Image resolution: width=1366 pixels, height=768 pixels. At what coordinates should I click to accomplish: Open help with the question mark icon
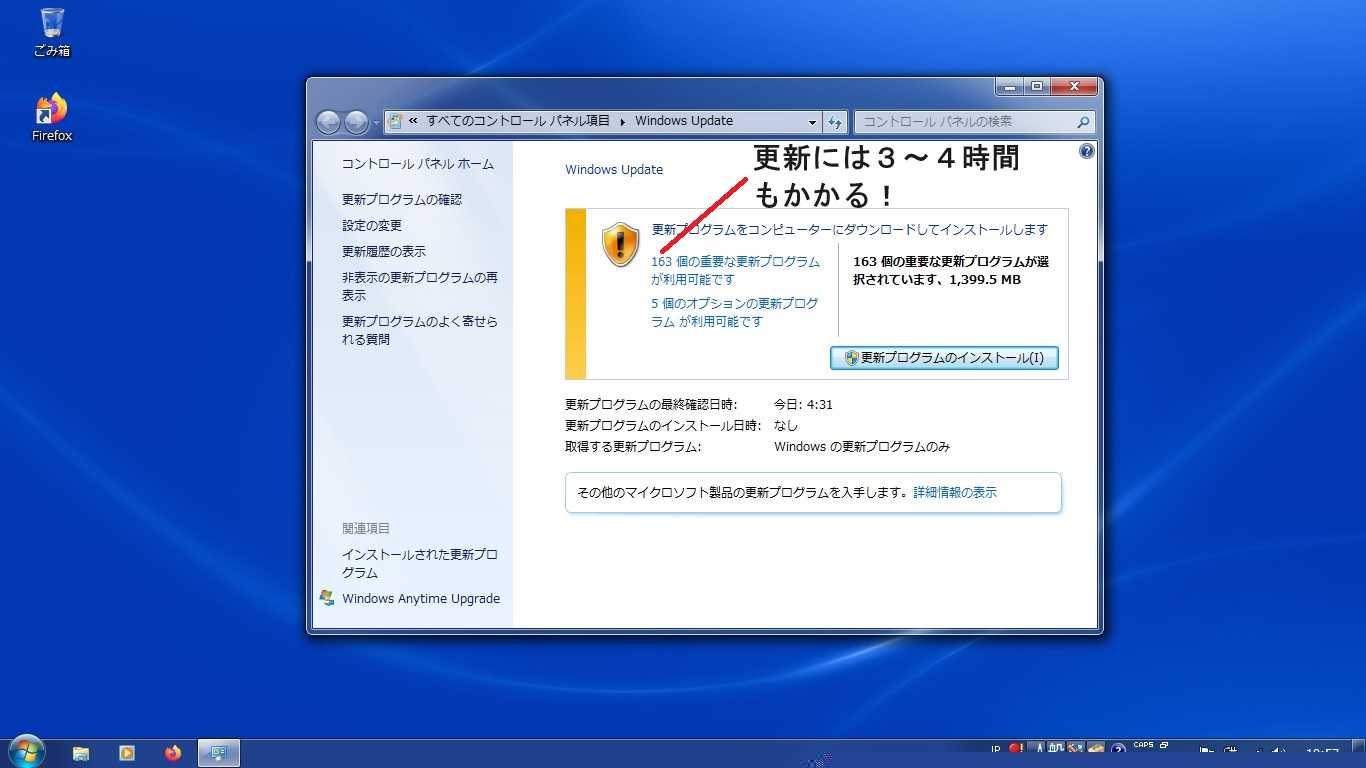[1087, 151]
